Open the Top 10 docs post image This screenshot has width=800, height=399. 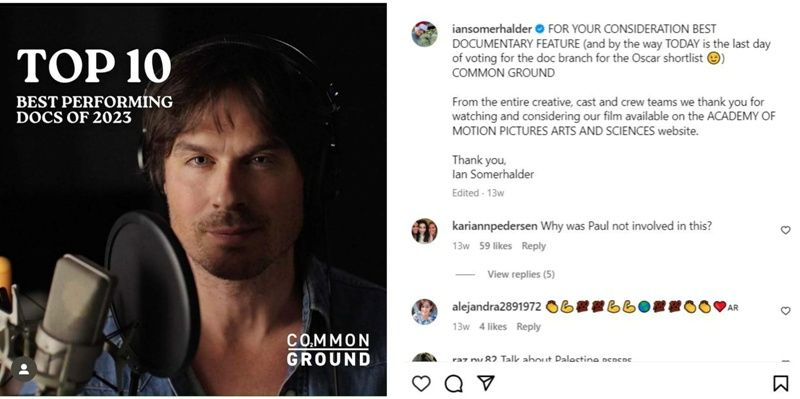pos(193,200)
